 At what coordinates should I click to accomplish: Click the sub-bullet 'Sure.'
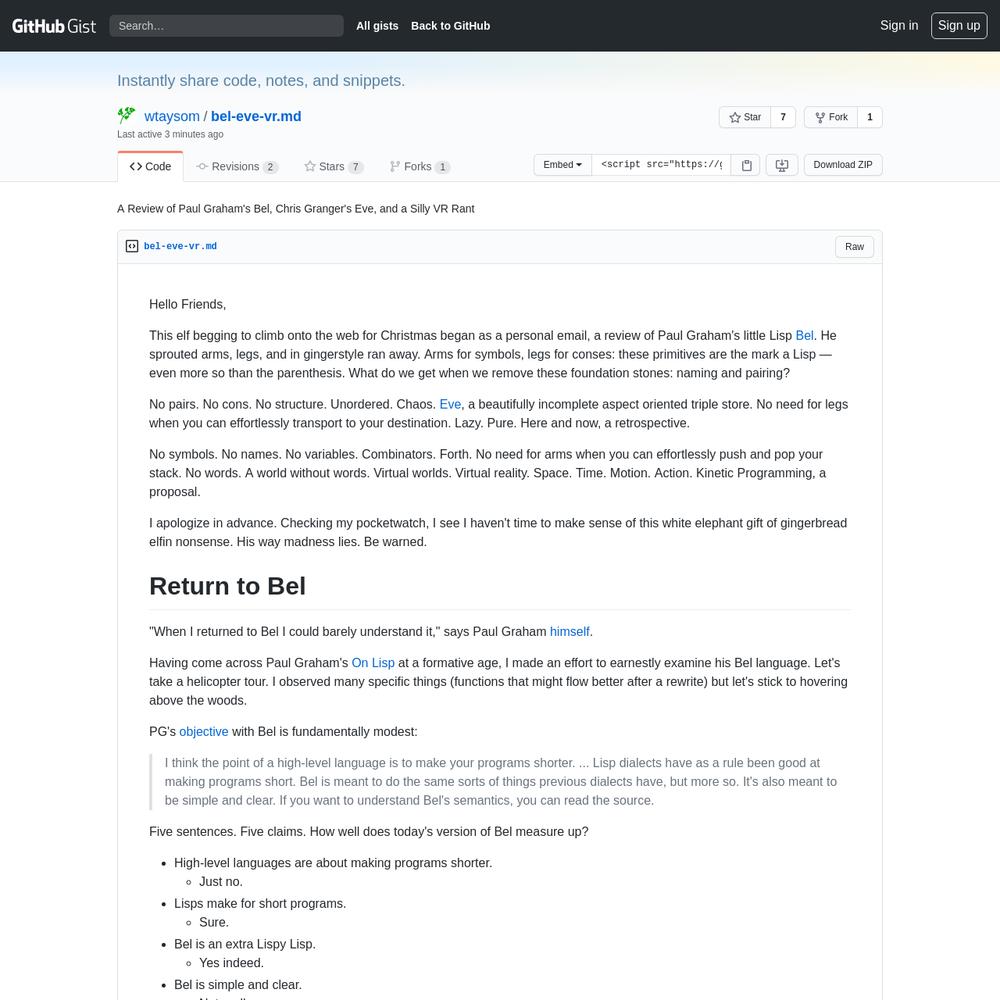(214, 923)
